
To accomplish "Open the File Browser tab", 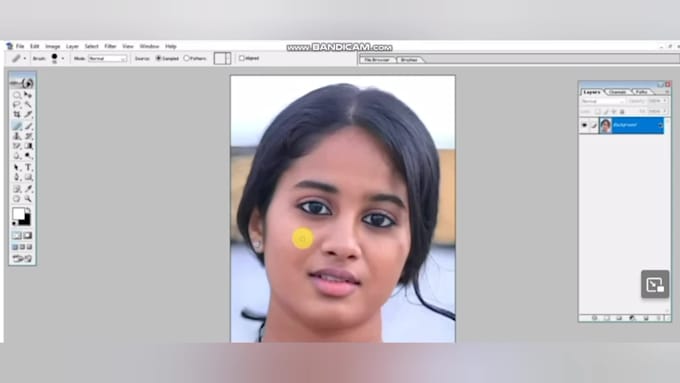I will (x=377, y=59).
